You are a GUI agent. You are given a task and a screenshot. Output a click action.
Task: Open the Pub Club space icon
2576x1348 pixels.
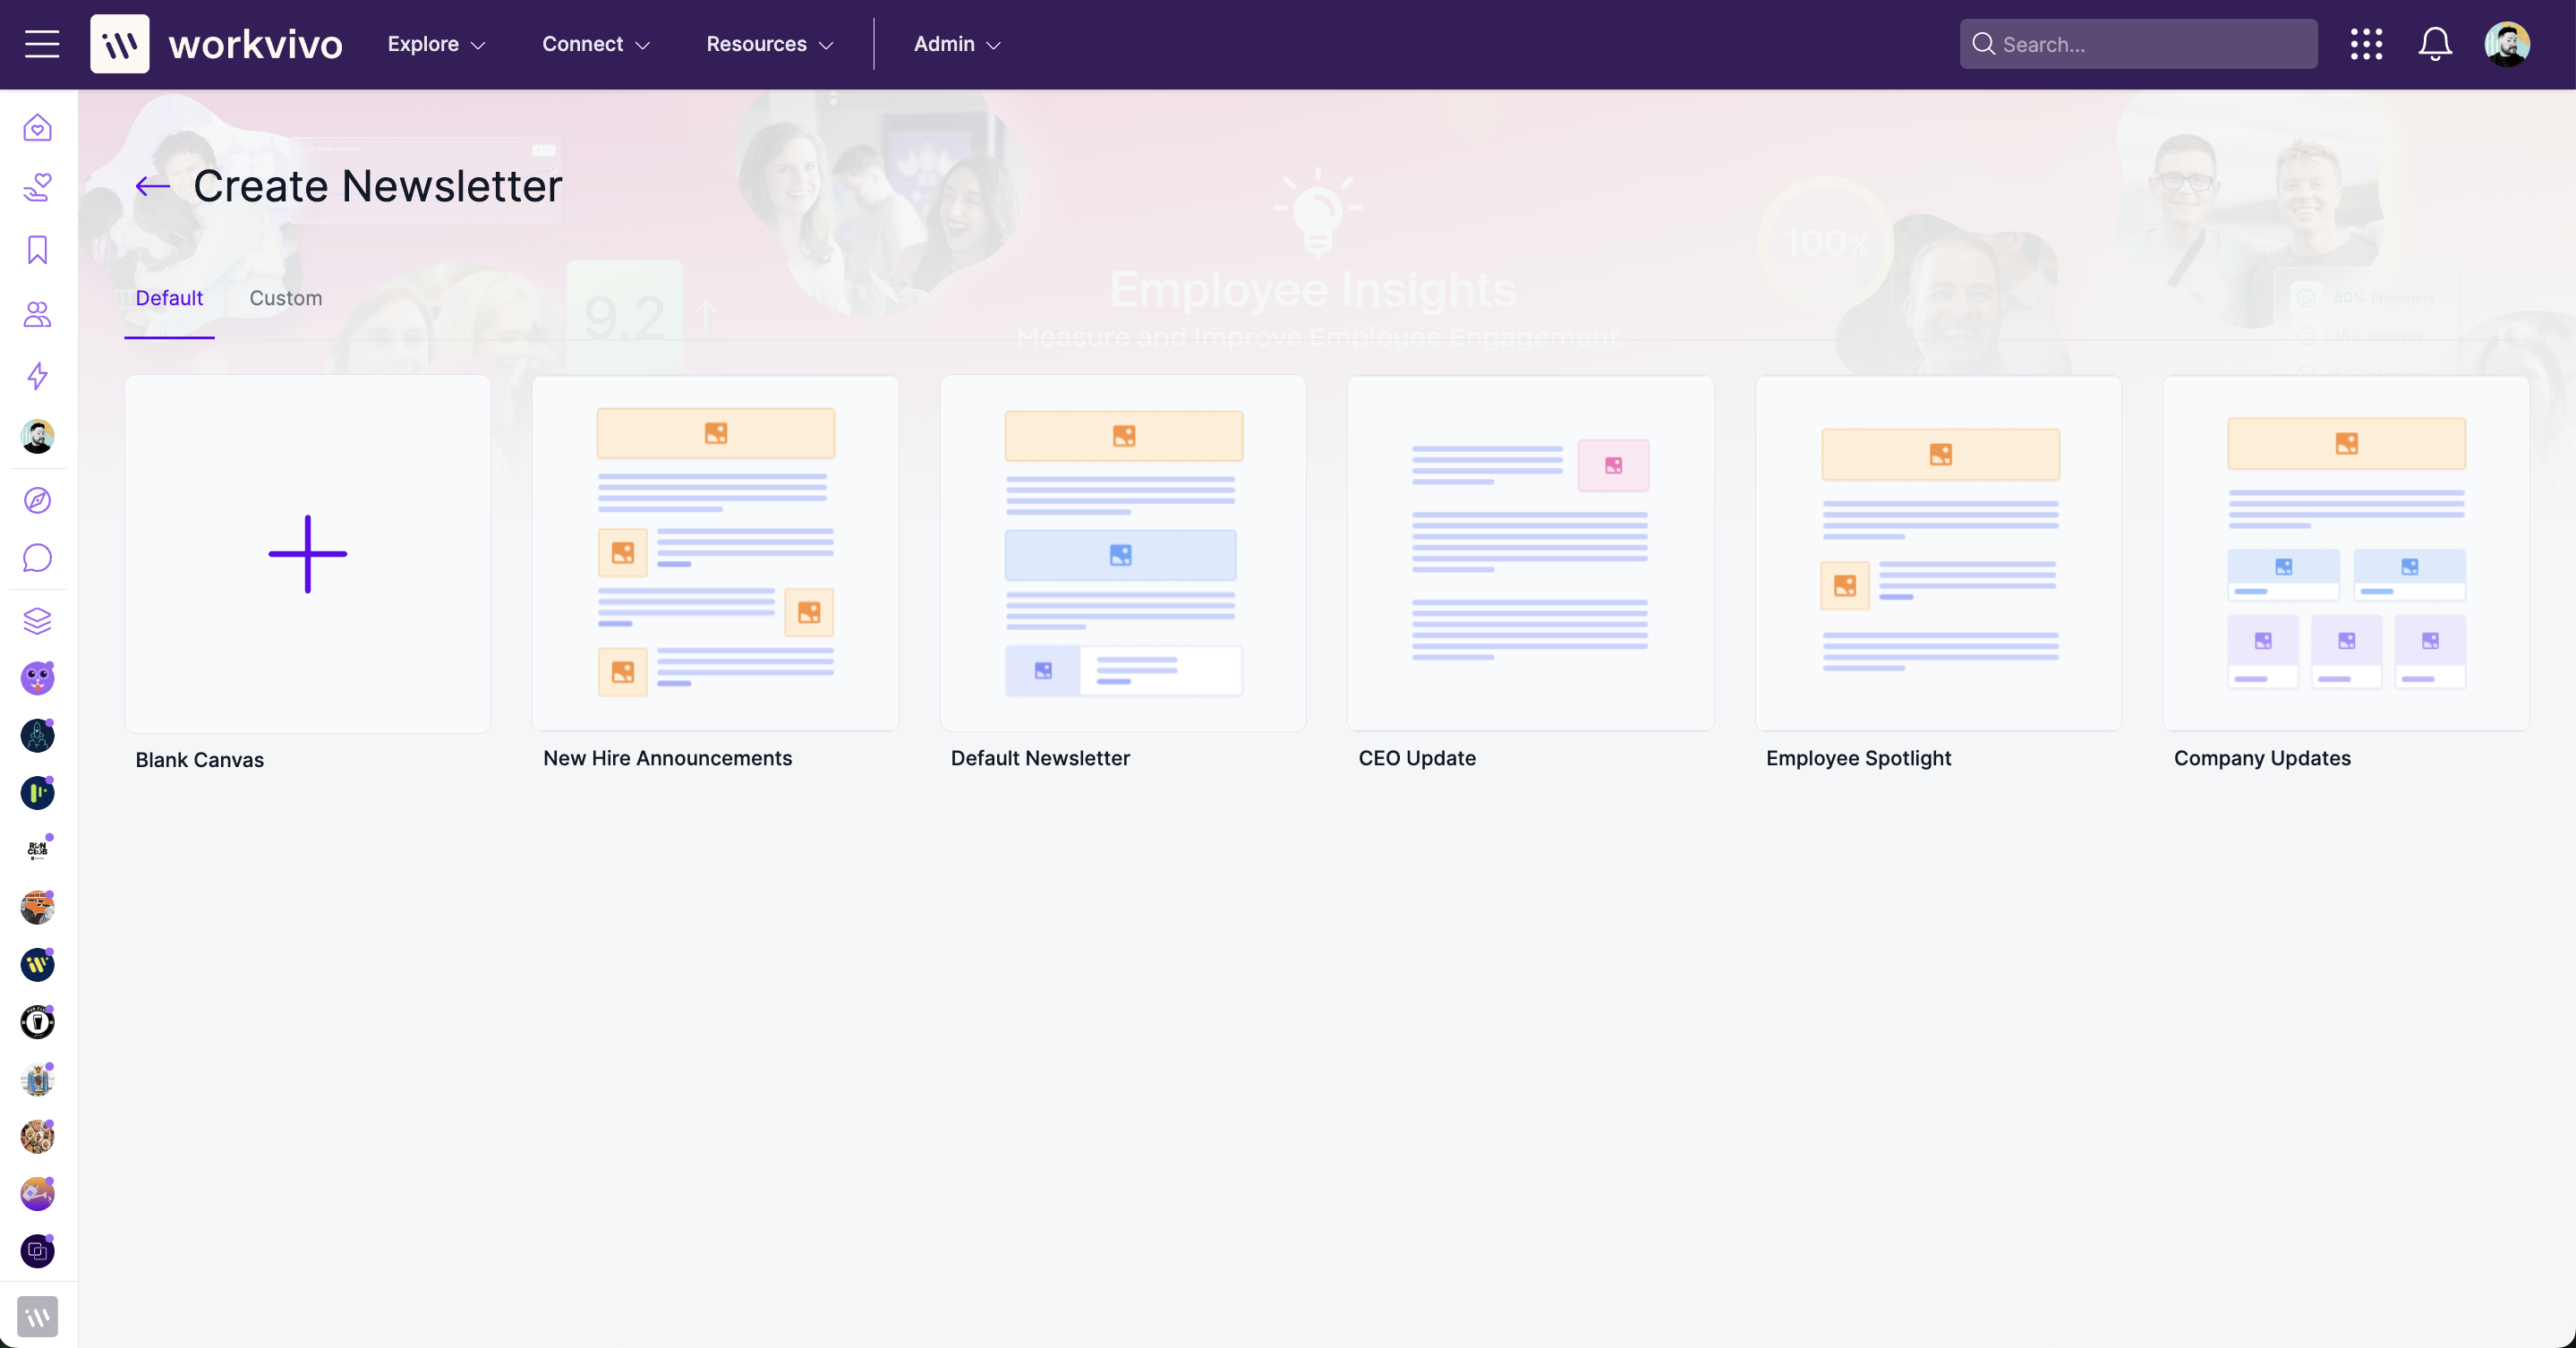37,1022
